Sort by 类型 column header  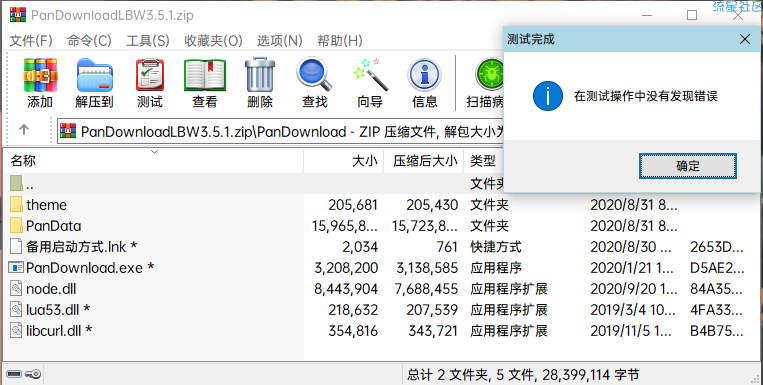(x=483, y=161)
